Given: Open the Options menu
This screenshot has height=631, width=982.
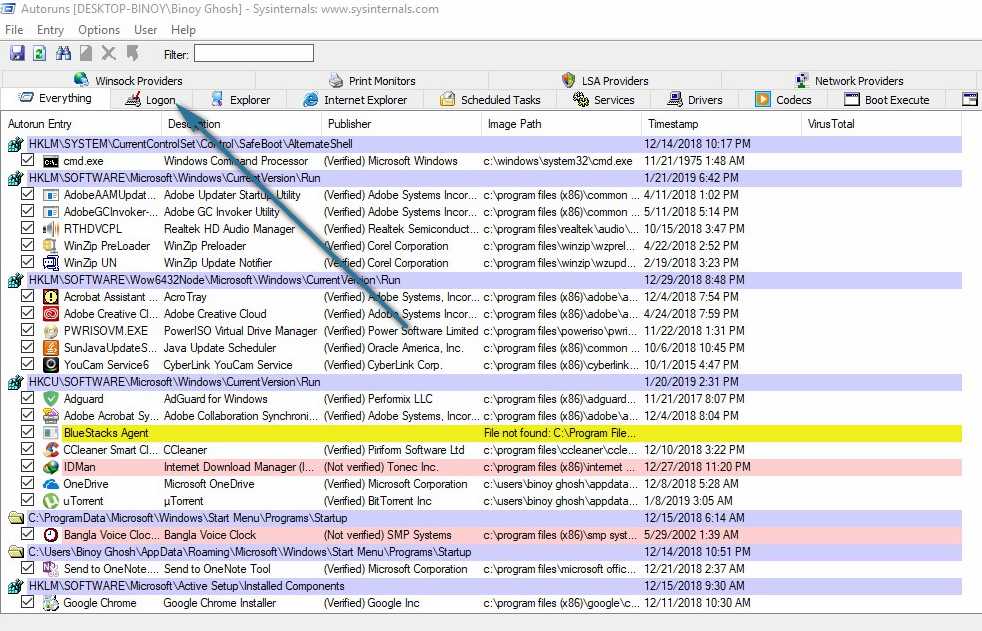Looking at the screenshot, I should point(99,30).
